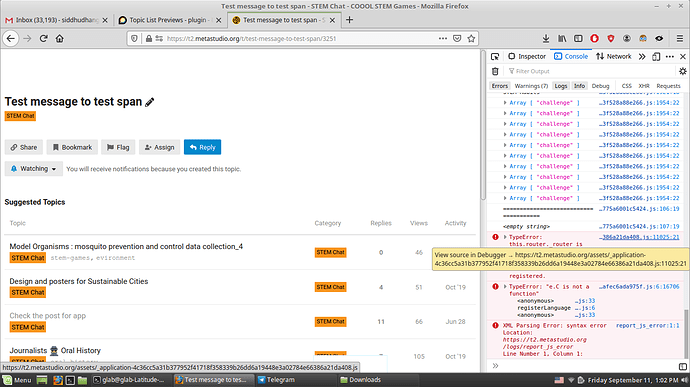The image size is (690, 387).
Task: Toggle responsive design mode icon in devtools
Action: [x=656, y=56]
